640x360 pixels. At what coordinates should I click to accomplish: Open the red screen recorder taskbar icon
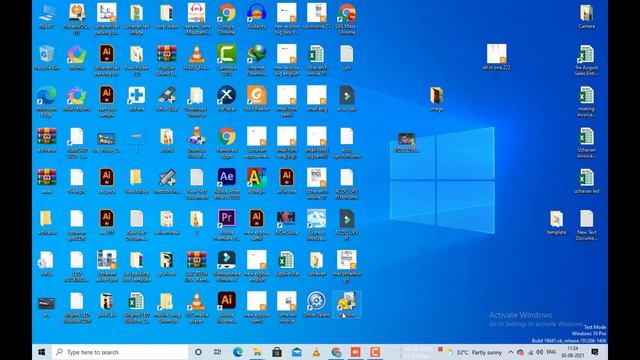point(356,352)
